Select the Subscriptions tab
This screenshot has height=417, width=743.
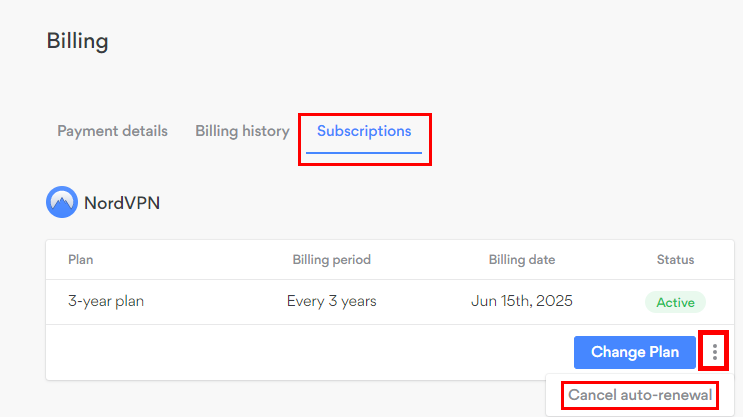point(364,131)
